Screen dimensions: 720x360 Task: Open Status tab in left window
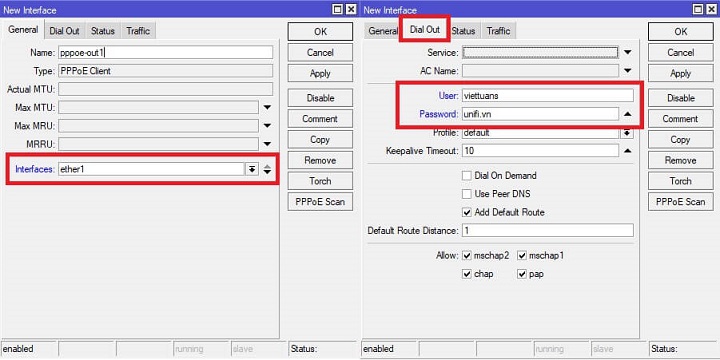pyautogui.click(x=102, y=31)
